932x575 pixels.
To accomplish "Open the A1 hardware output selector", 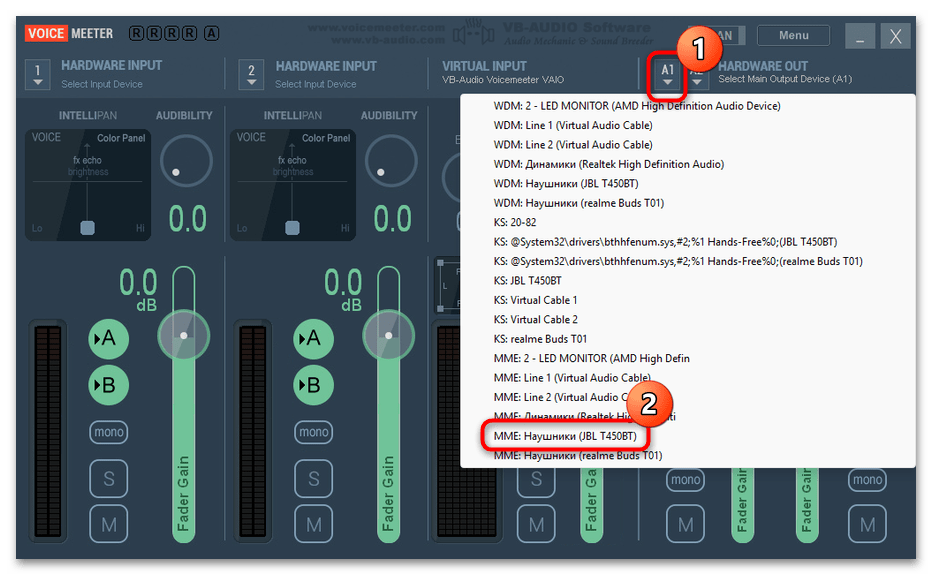I will (667, 74).
